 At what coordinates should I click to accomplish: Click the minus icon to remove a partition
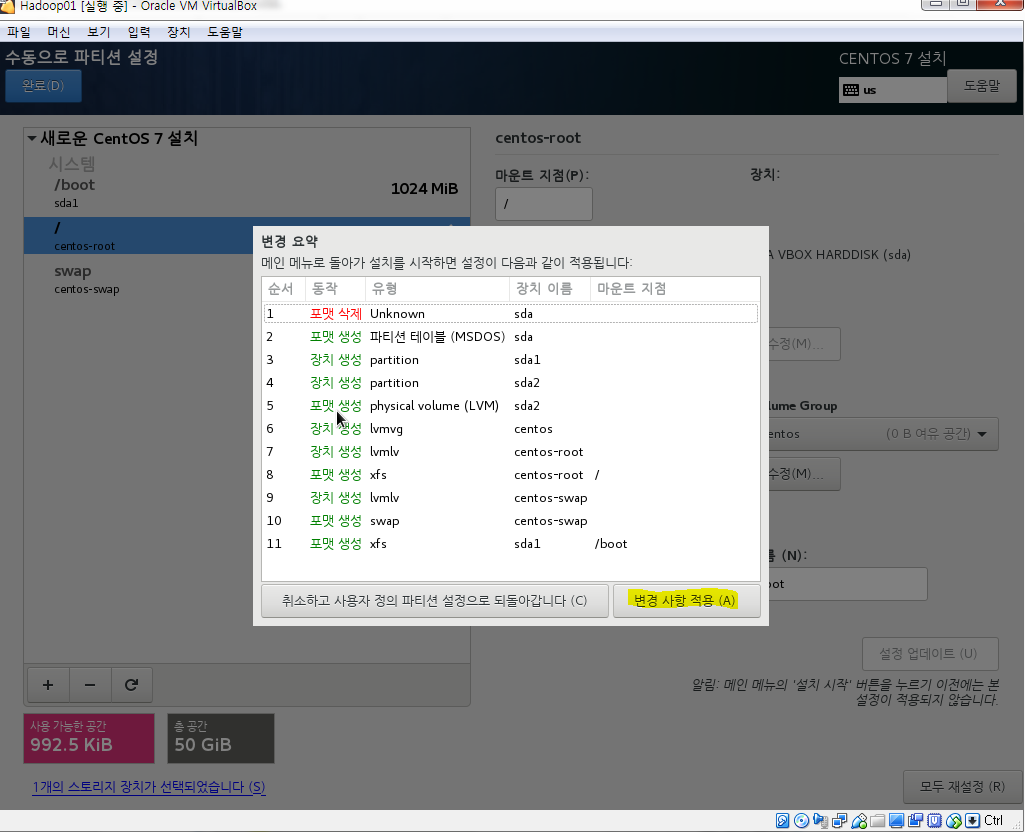point(90,684)
